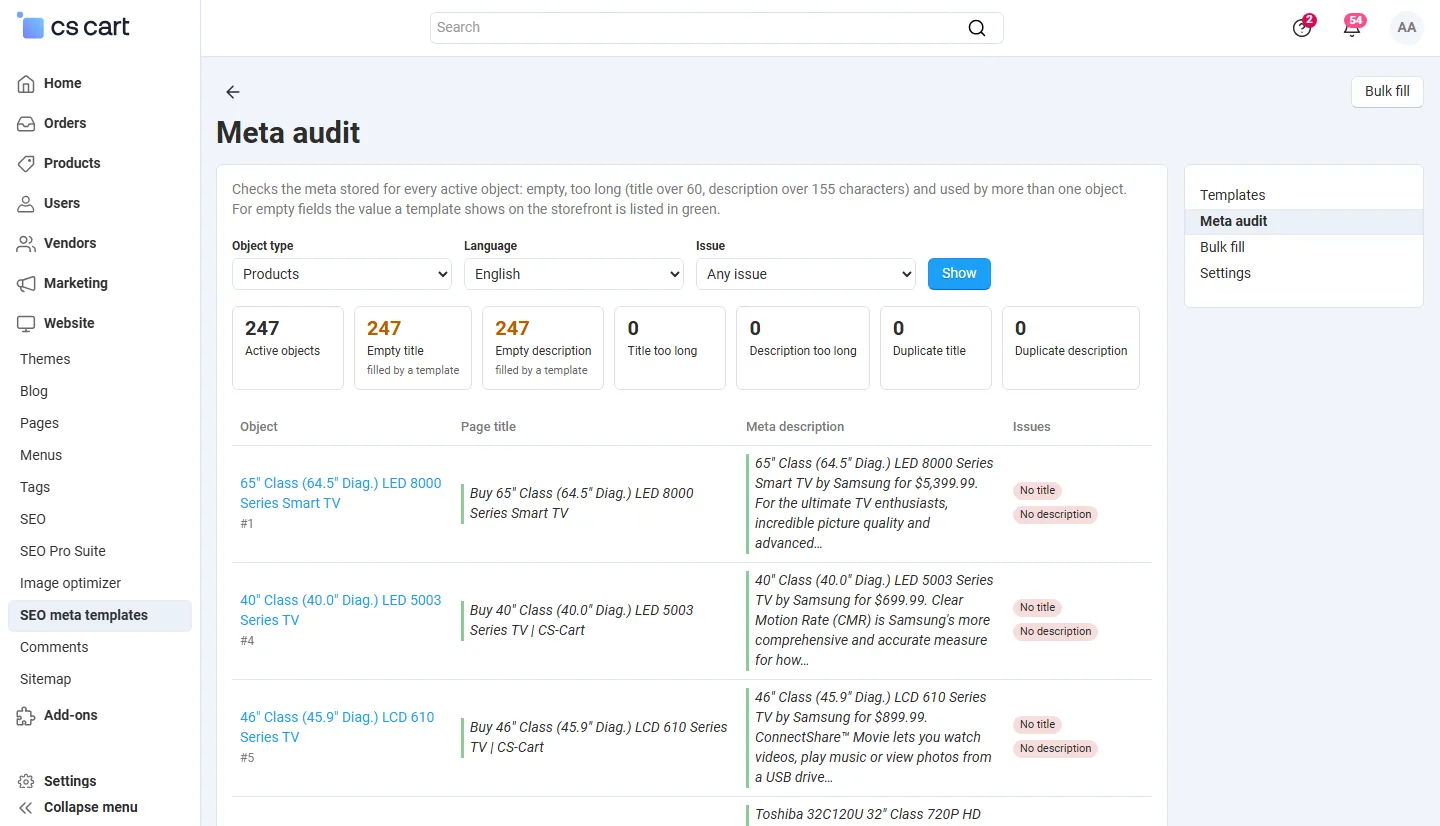Open Blog in the Website menu

click(34, 391)
